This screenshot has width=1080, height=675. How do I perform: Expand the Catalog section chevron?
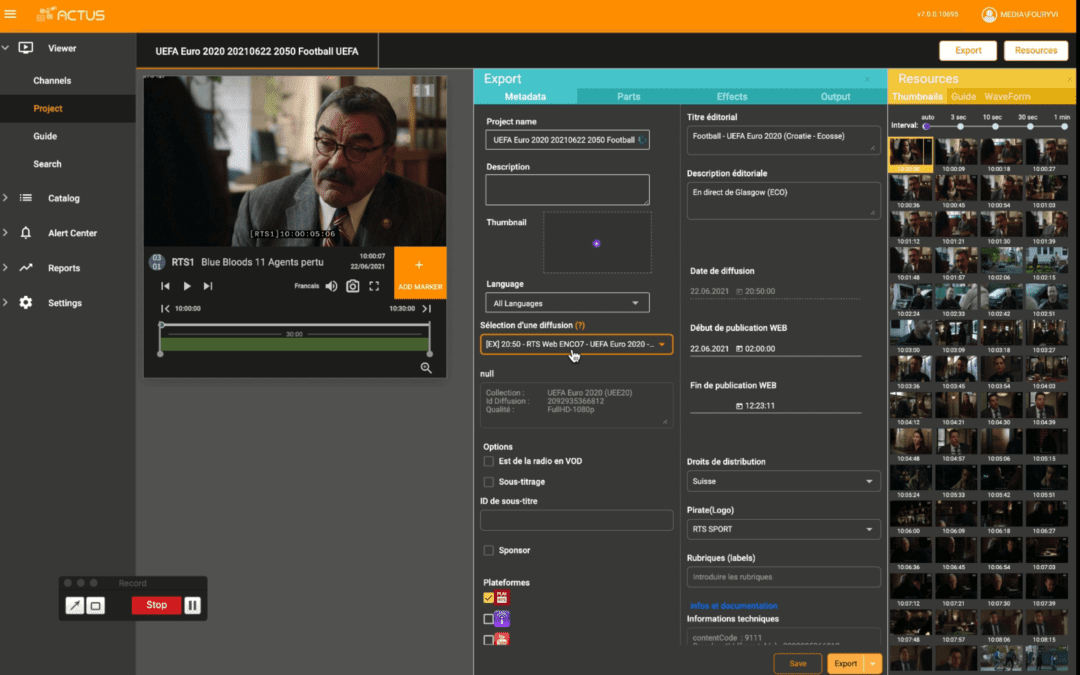(6, 198)
